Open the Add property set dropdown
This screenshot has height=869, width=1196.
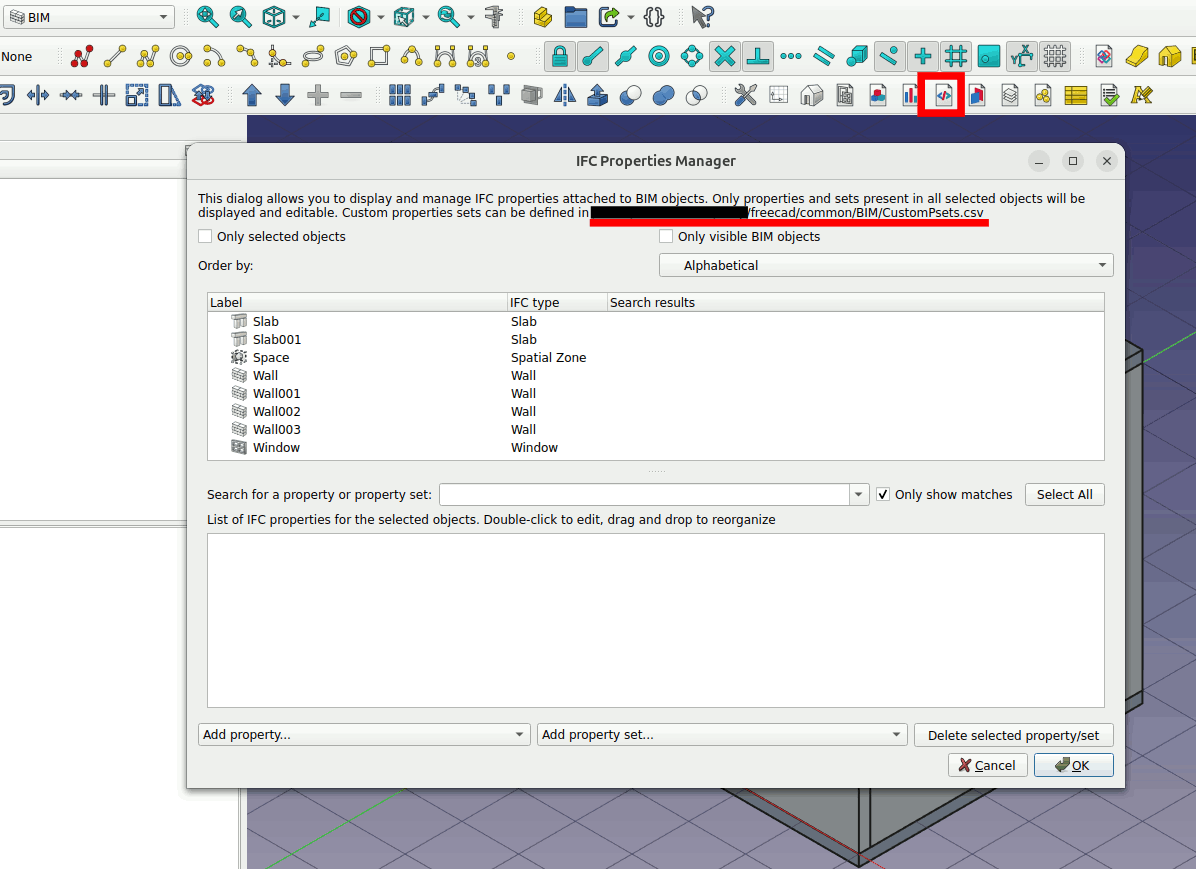tap(721, 735)
